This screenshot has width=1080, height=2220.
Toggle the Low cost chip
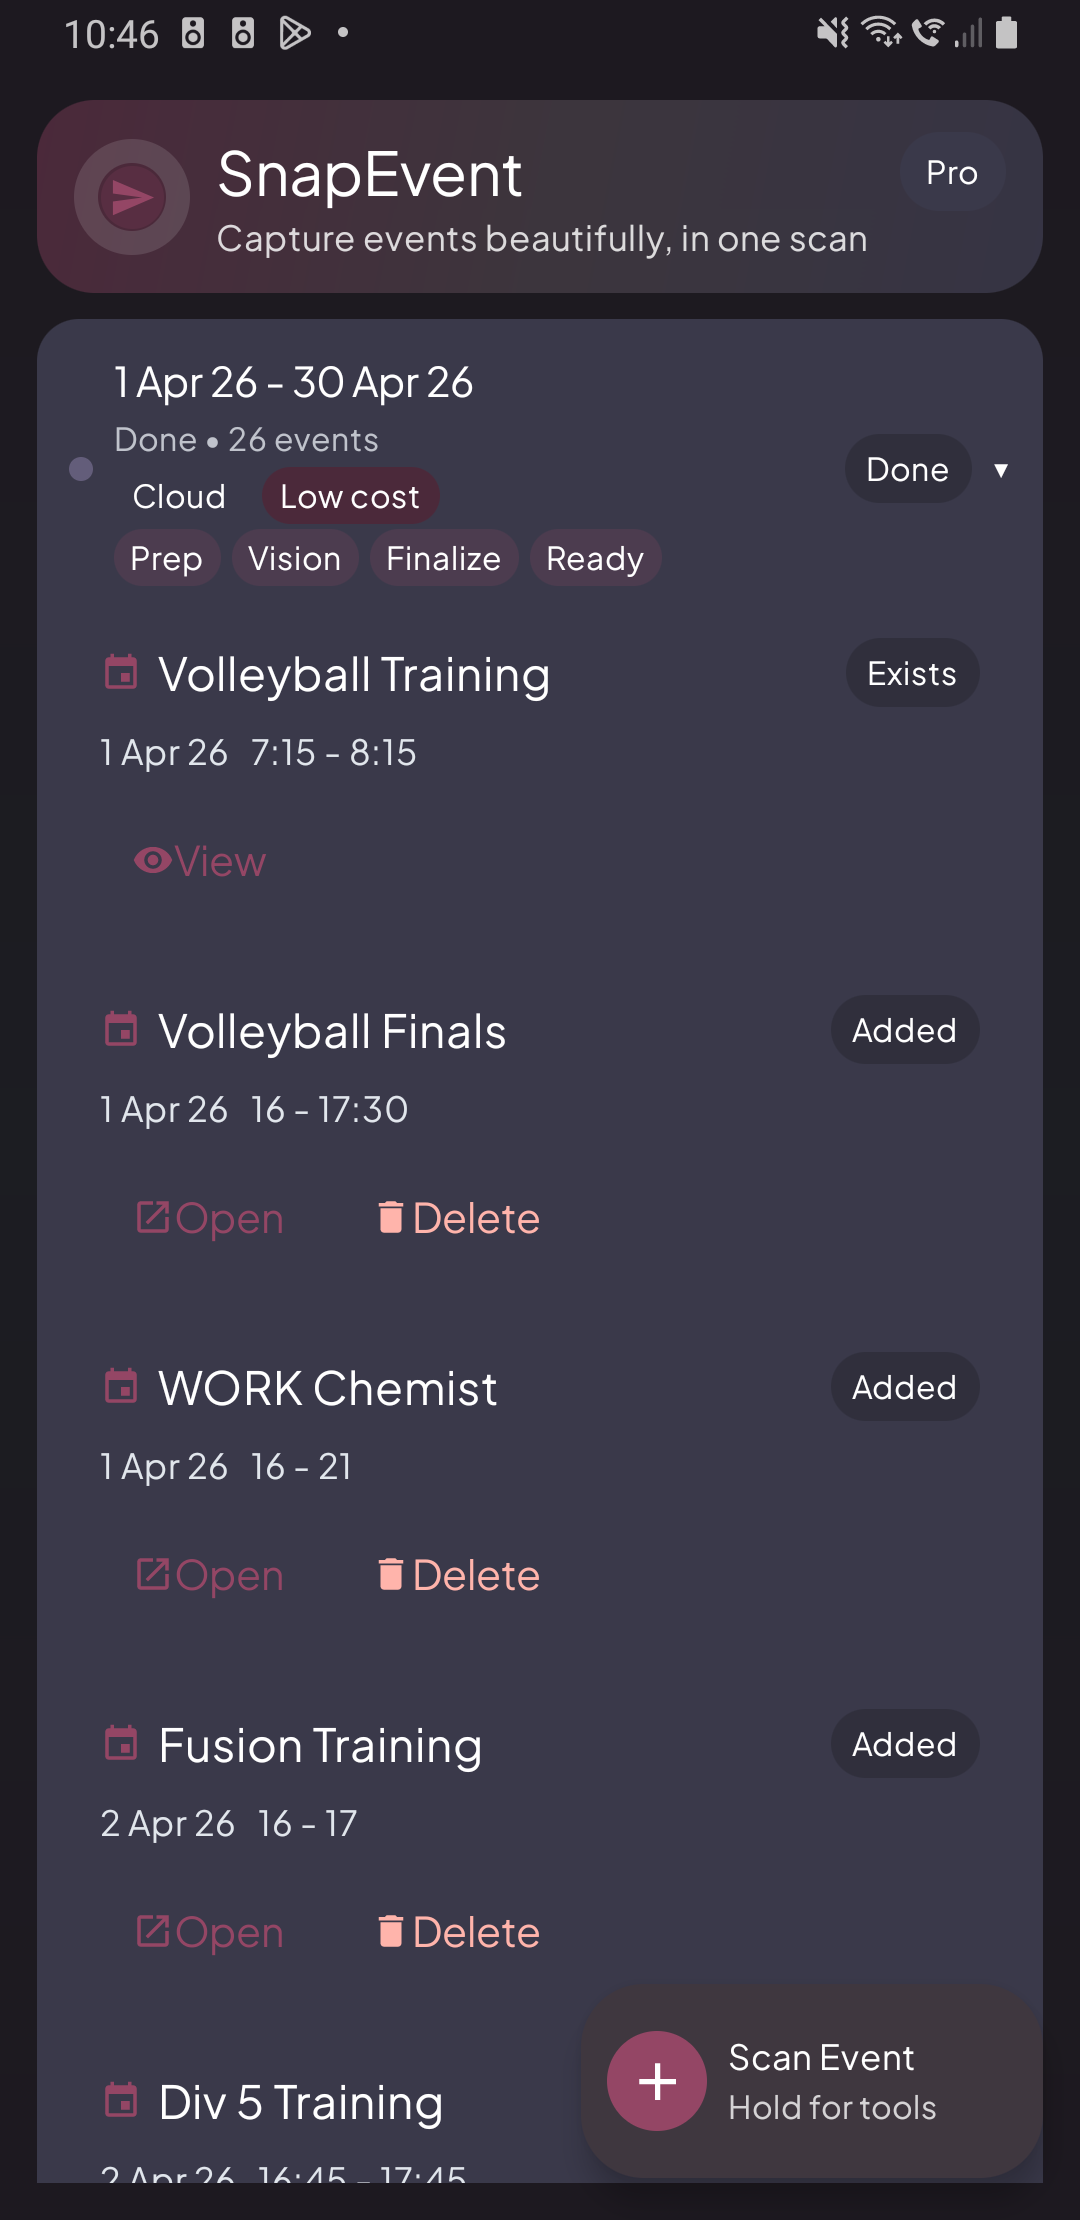point(350,497)
